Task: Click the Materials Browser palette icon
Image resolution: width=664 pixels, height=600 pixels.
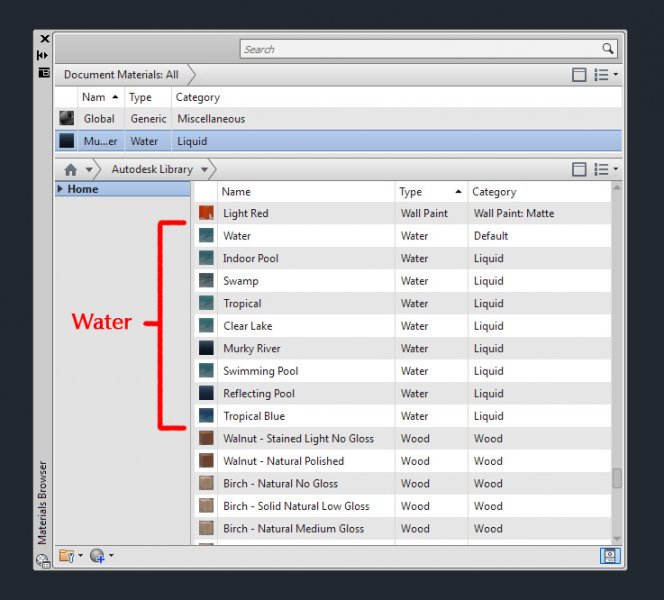Action: (x=43, y=561)
